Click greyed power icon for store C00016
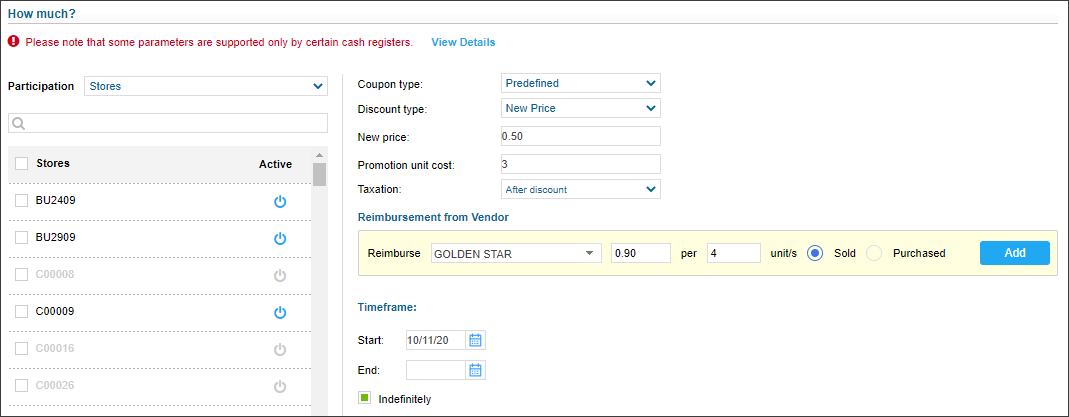This screenshot has height=417, width=1069. pyautogui.click(x=280, y=349)
